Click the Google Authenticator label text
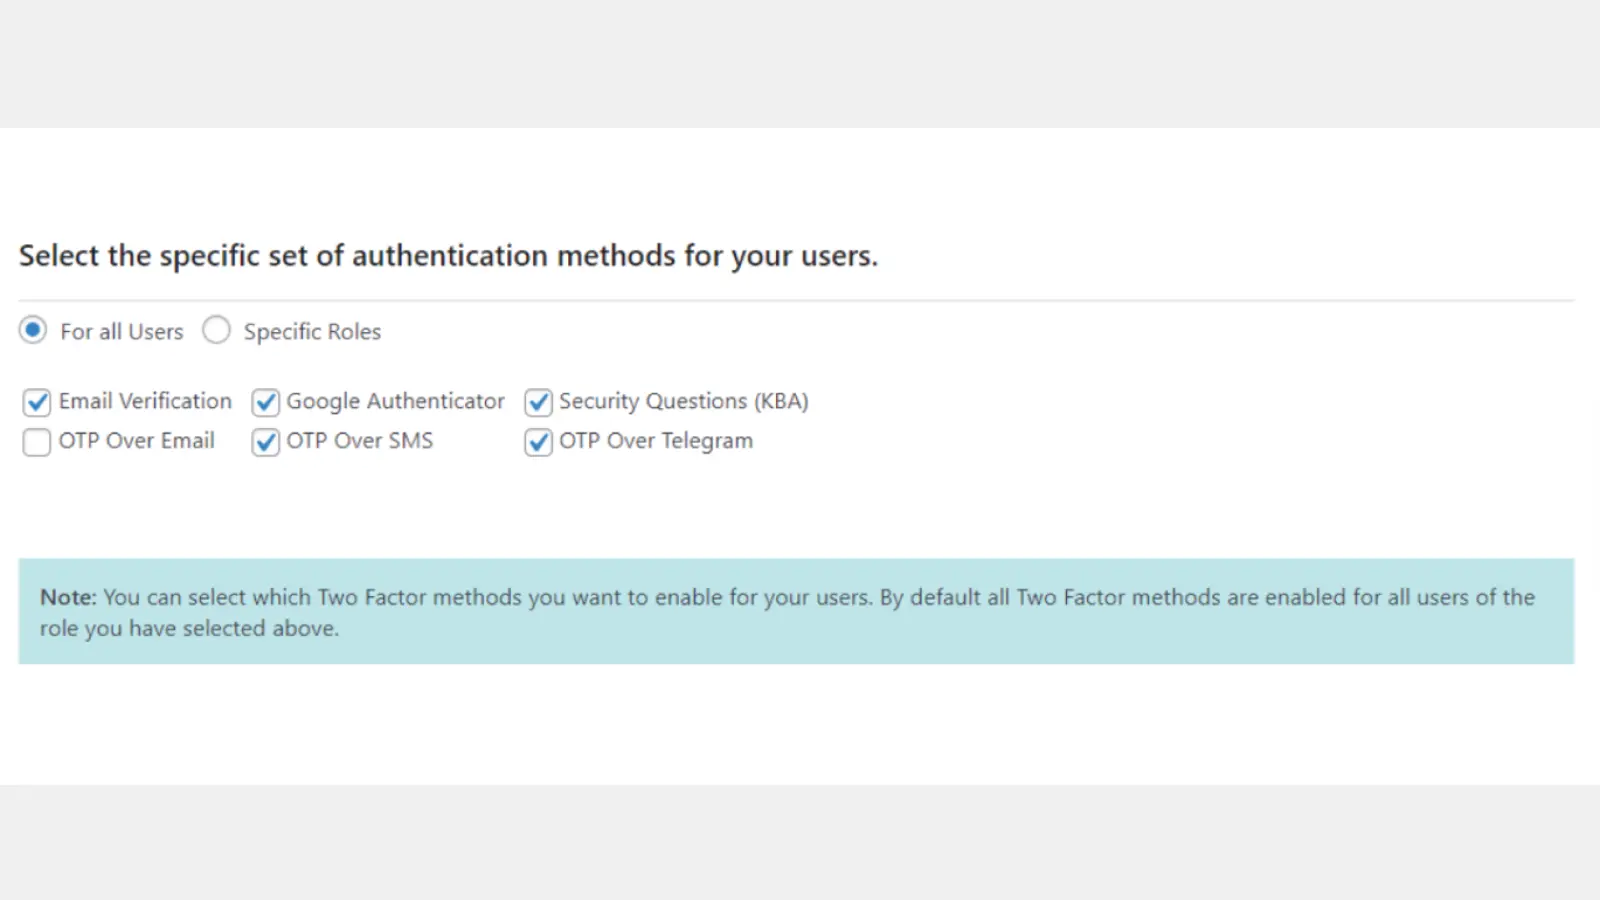This screenshot has height=900, width=1600. point(395,401)
